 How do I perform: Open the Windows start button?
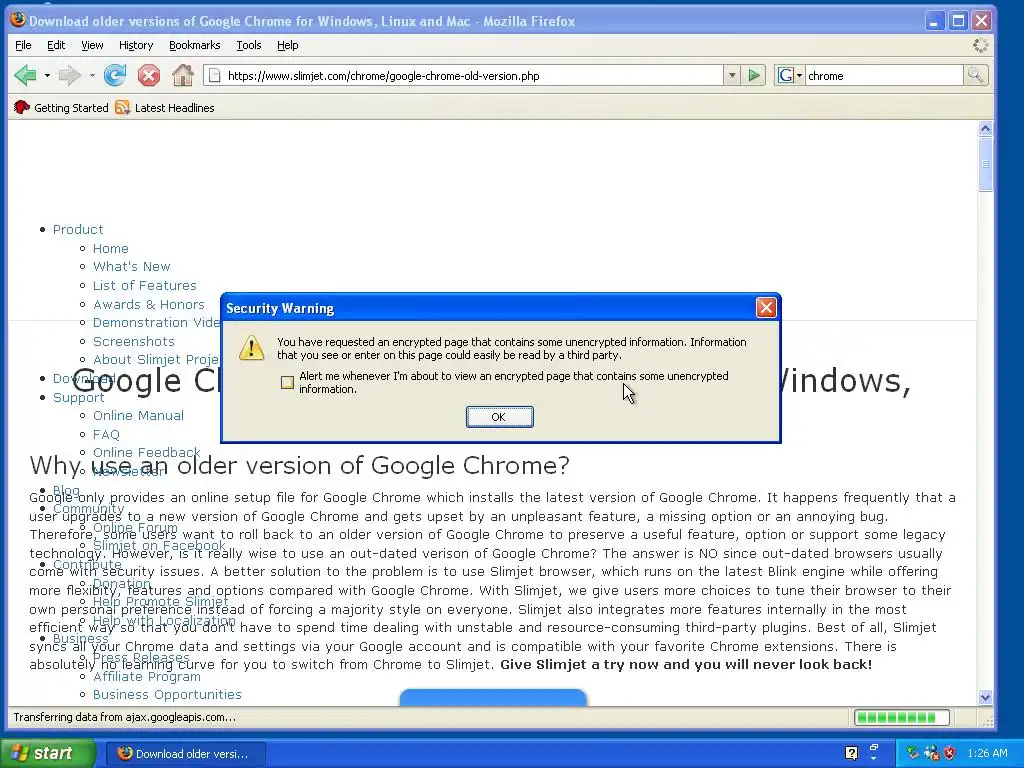pos(47,753)
